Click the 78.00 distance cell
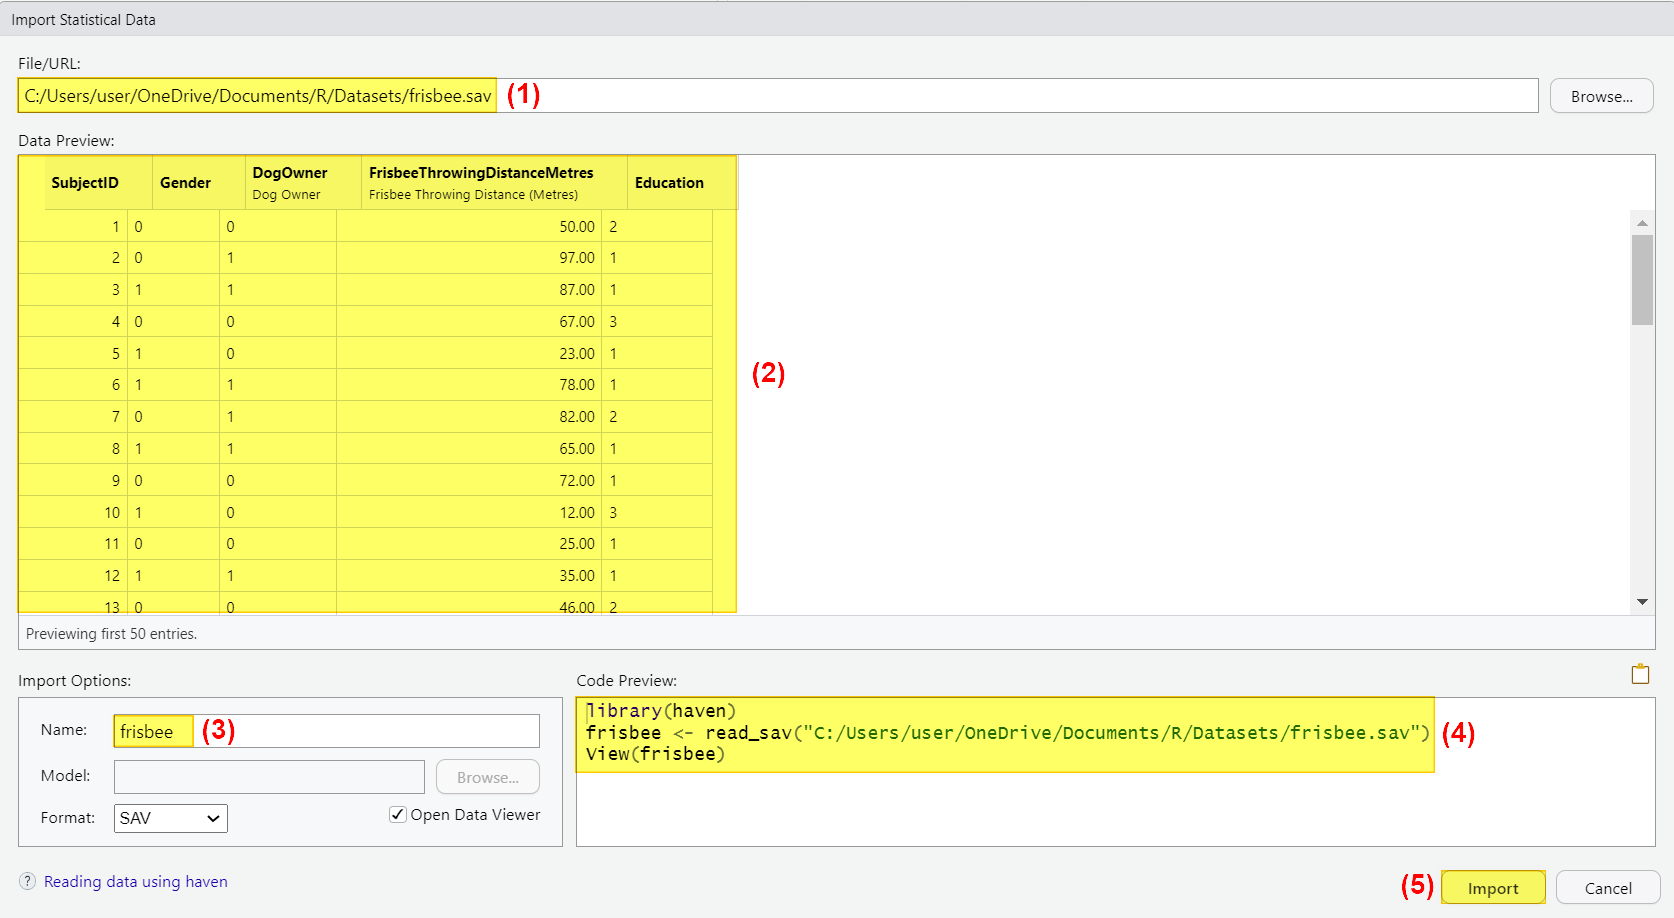This screenshot has width=1674, height=918. pos(469,385)
